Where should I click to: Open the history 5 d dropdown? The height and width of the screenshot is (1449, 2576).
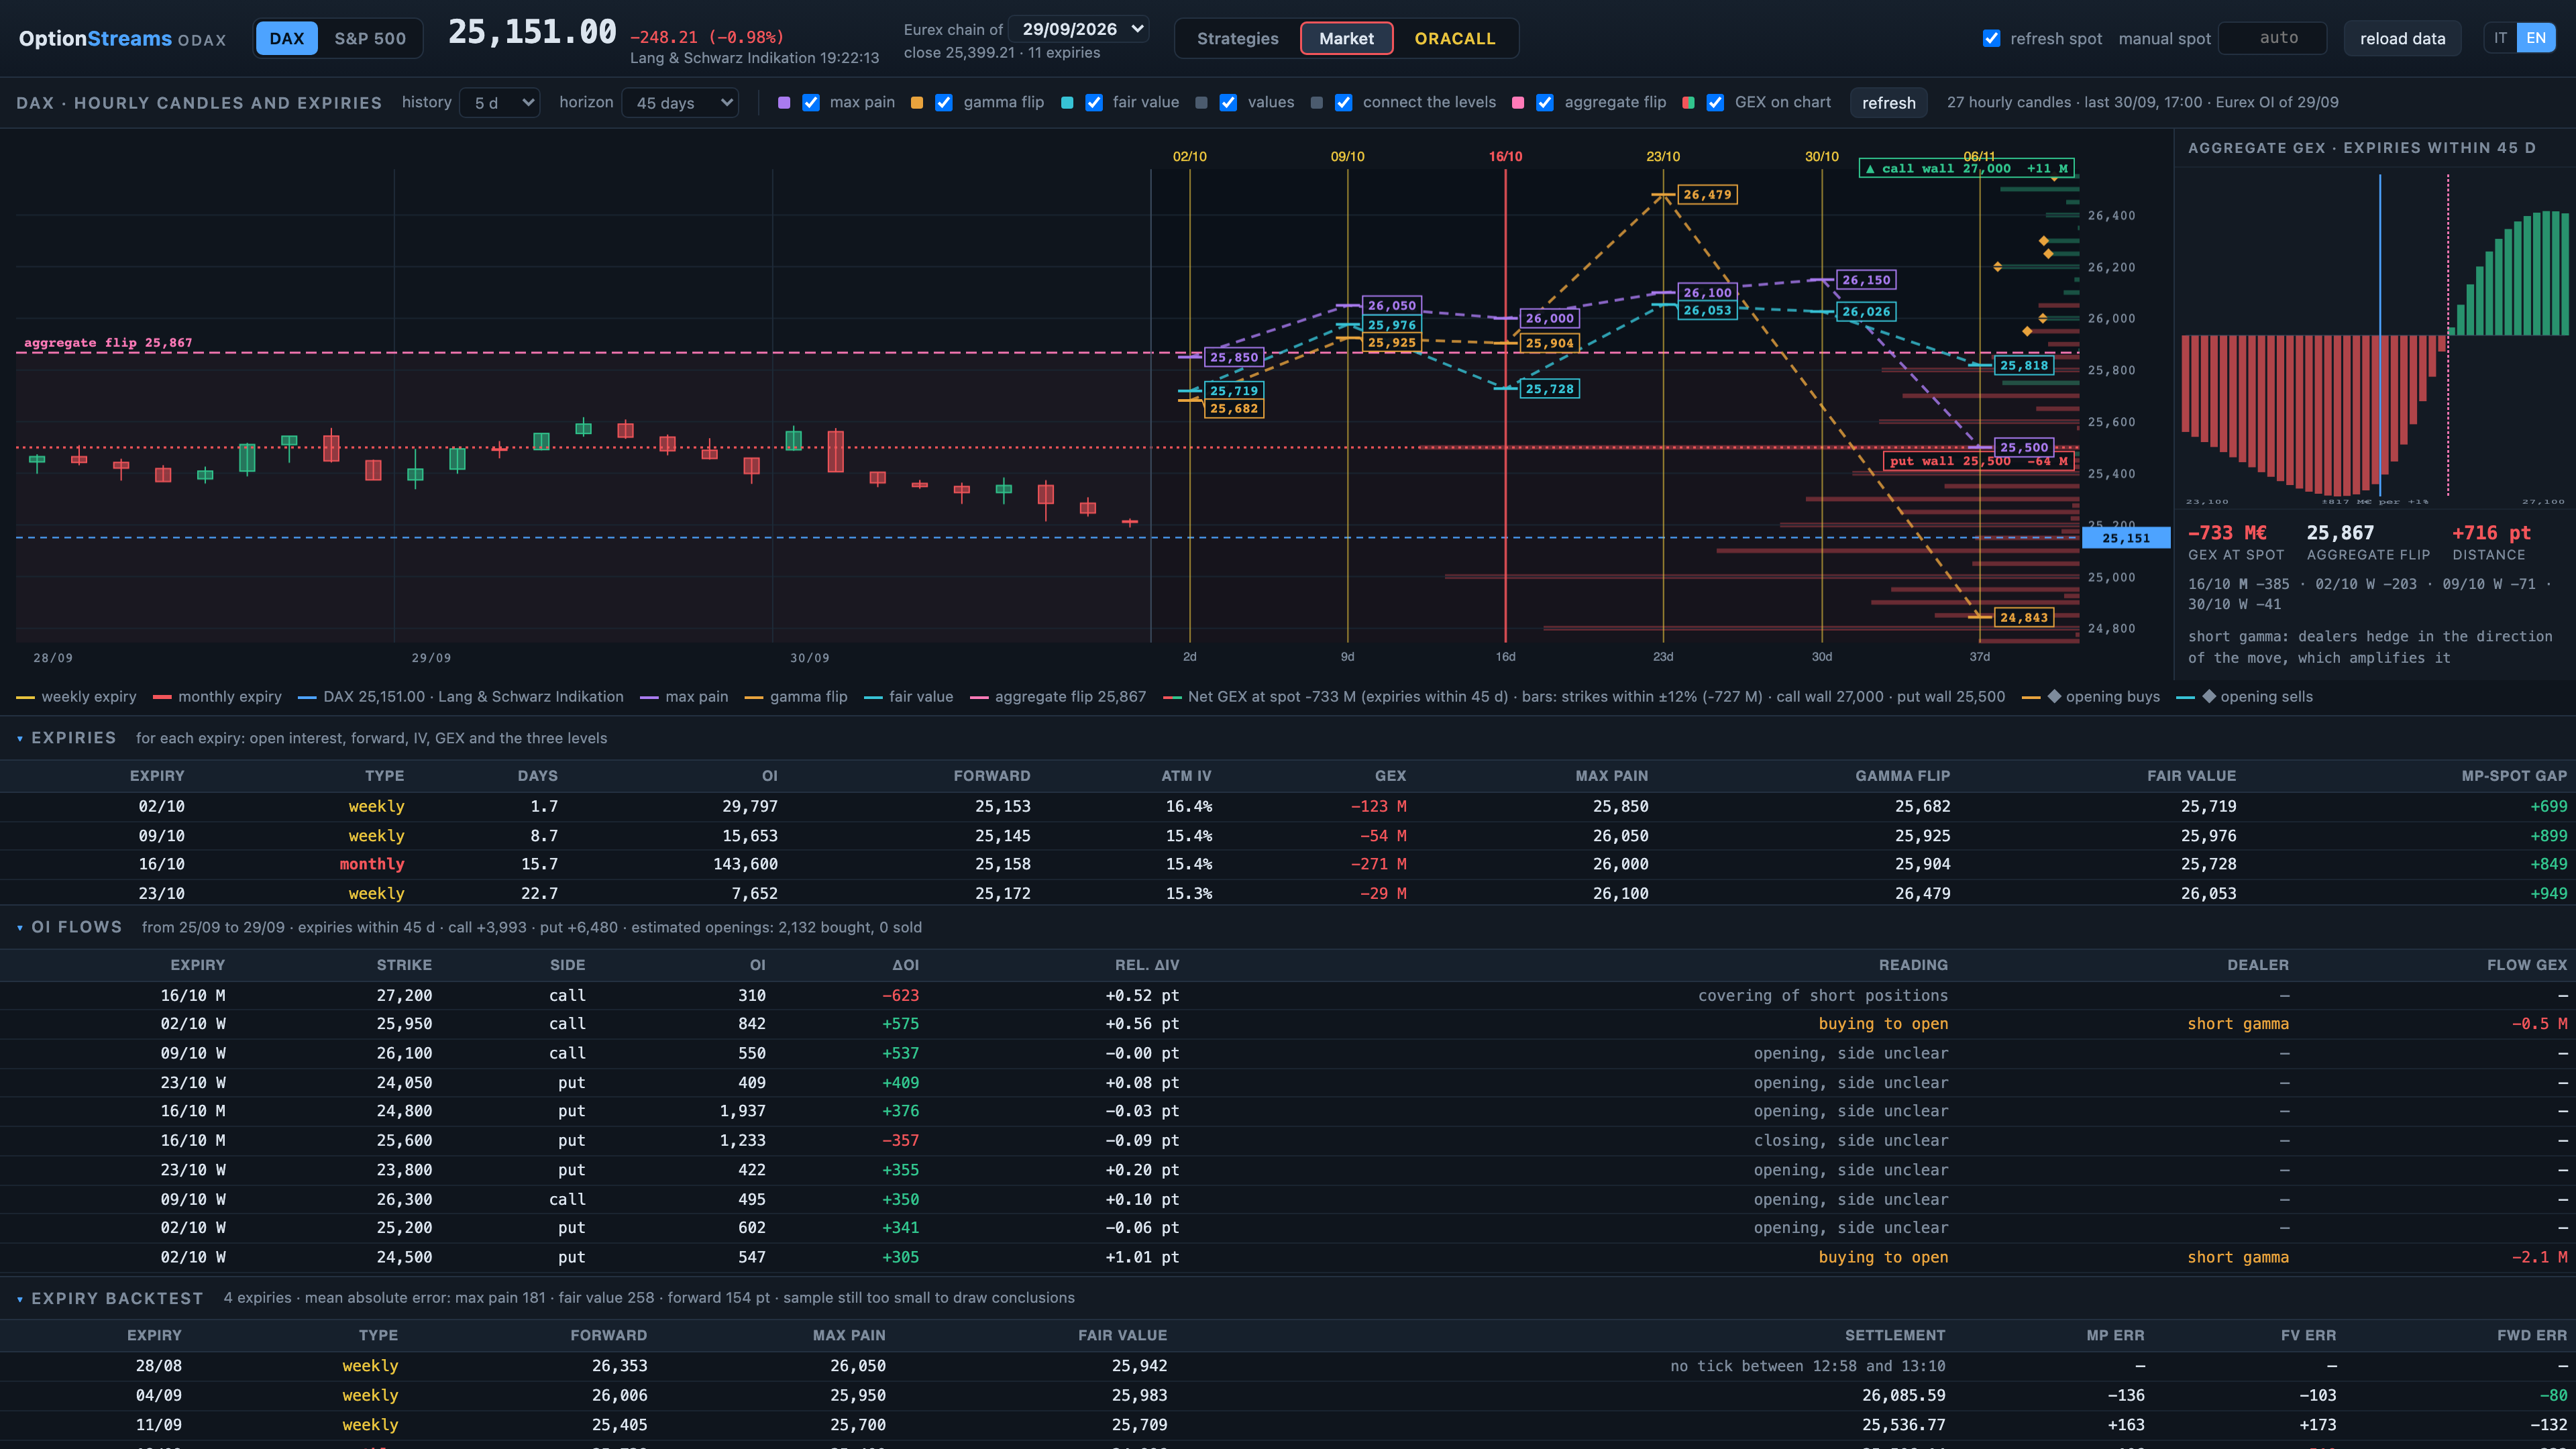coord(500,102)
